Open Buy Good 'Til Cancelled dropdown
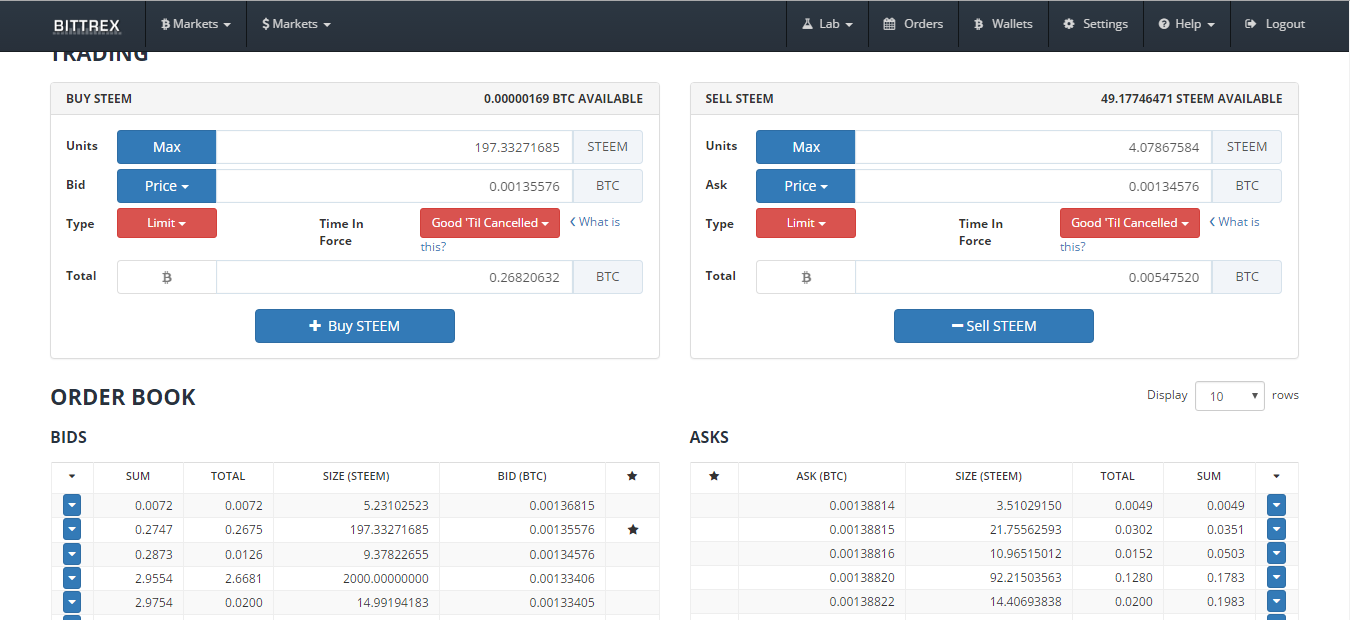 pos(490,223)
